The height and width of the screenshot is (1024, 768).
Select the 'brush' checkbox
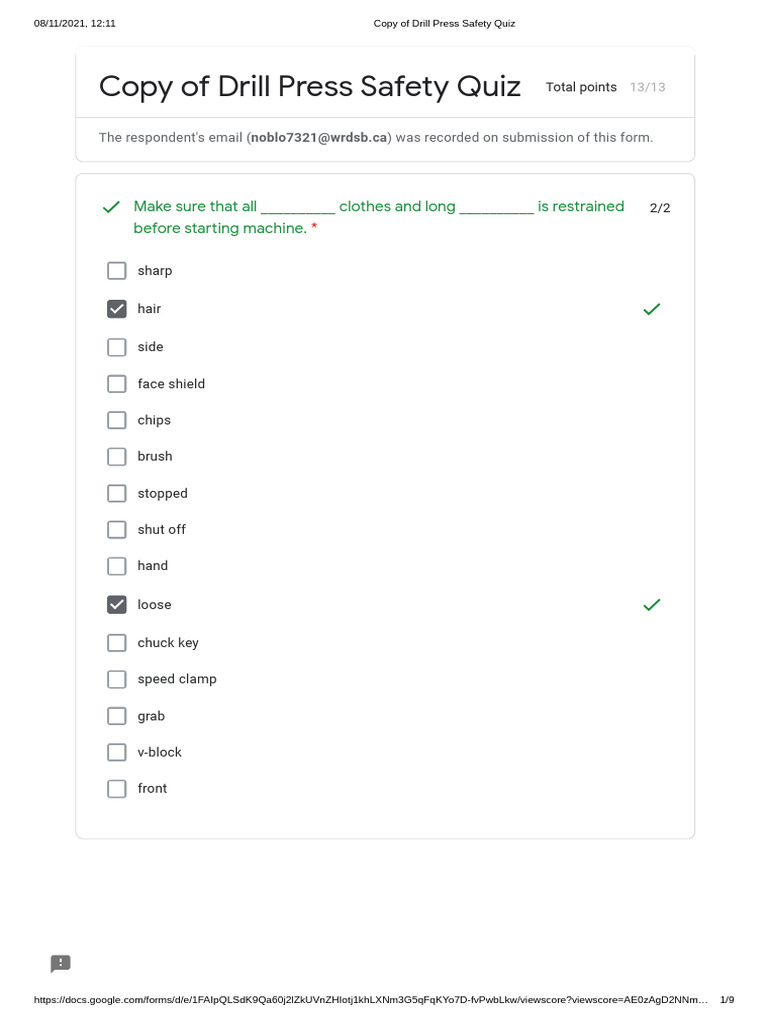point(117,457)
